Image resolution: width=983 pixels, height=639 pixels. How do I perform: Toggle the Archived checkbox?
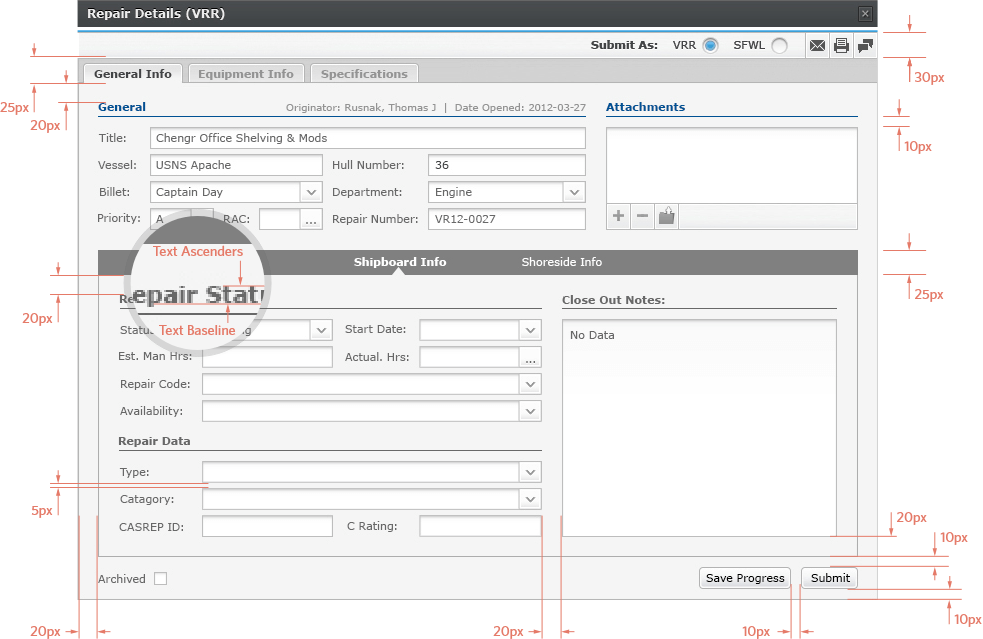(x=160, y=578)
